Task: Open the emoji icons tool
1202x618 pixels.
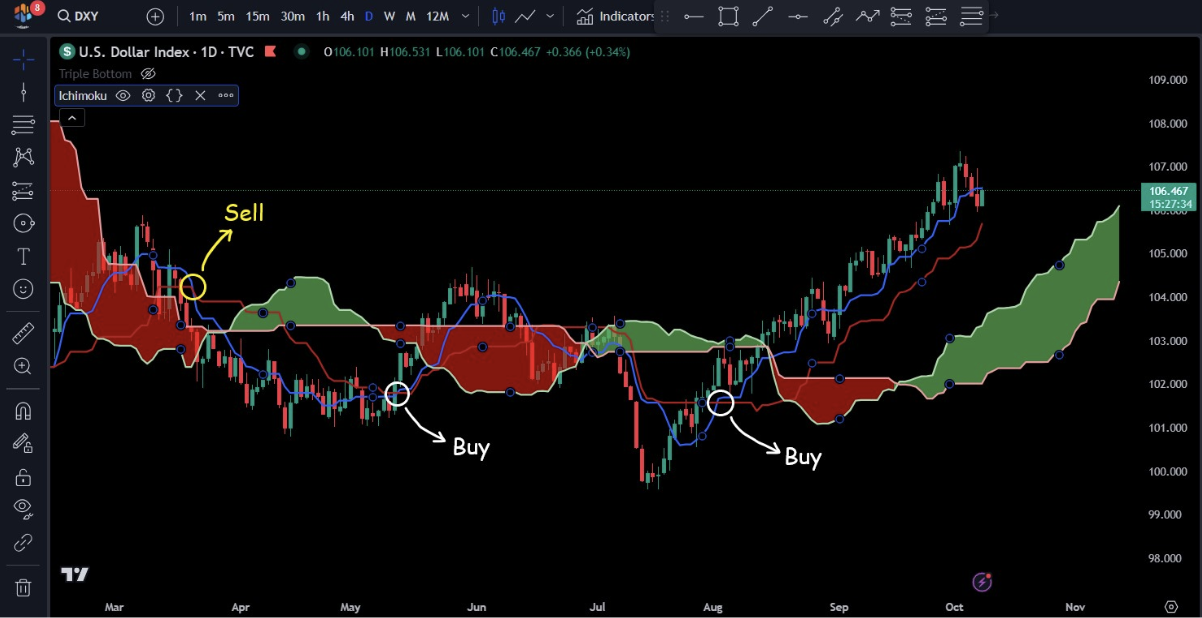Action: [x=23, y=289]
